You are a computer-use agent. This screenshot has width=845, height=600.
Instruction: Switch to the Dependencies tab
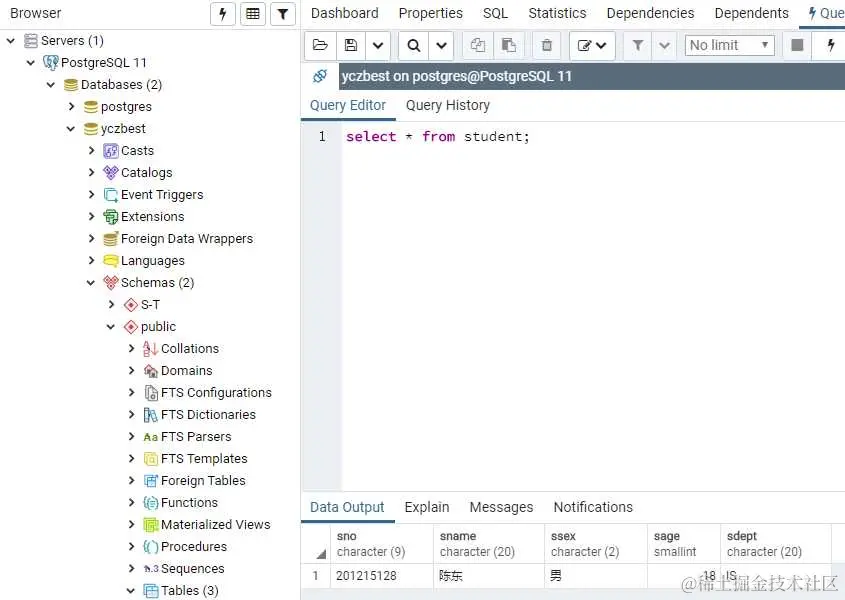click(x=650, y=13)
